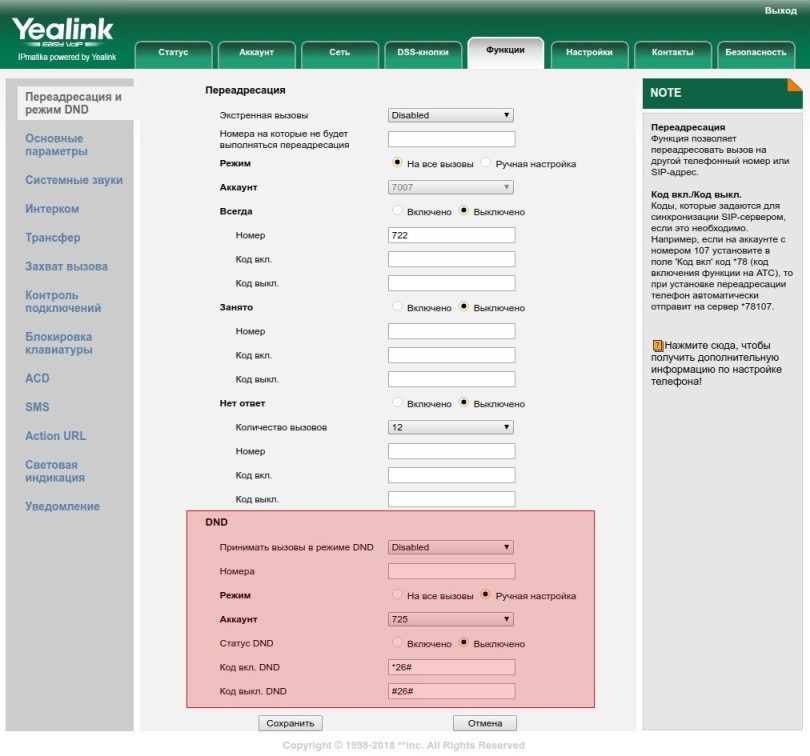The image size is (810, 756).
Task: Open the DND Аккаунт 725 dropdown
Action: 450,619
